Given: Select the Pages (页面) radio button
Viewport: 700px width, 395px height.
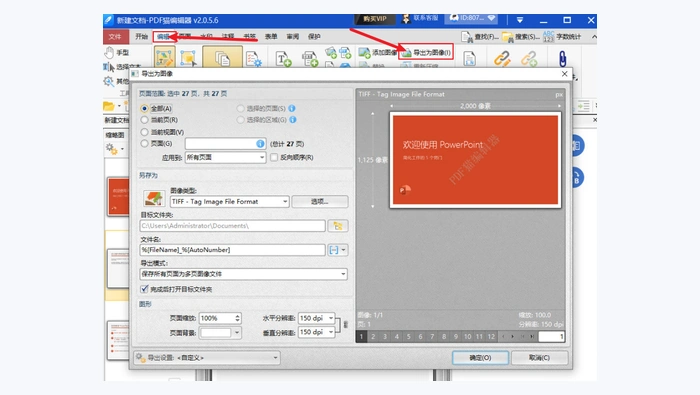Looking at the screenshot, I should coord(144,144).
